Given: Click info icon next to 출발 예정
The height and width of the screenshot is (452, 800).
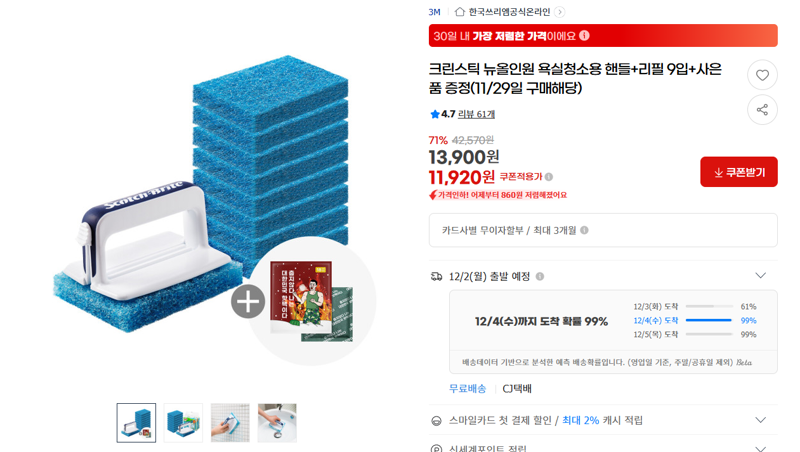Looking at the screenshot, I should point(540,277).
